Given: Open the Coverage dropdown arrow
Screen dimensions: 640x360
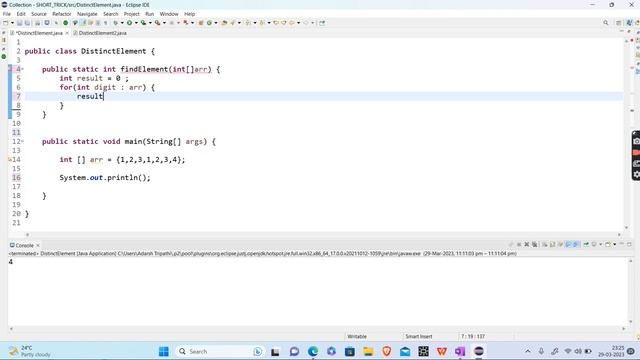Looking at the screenshot, I should (x=150, y=23).
